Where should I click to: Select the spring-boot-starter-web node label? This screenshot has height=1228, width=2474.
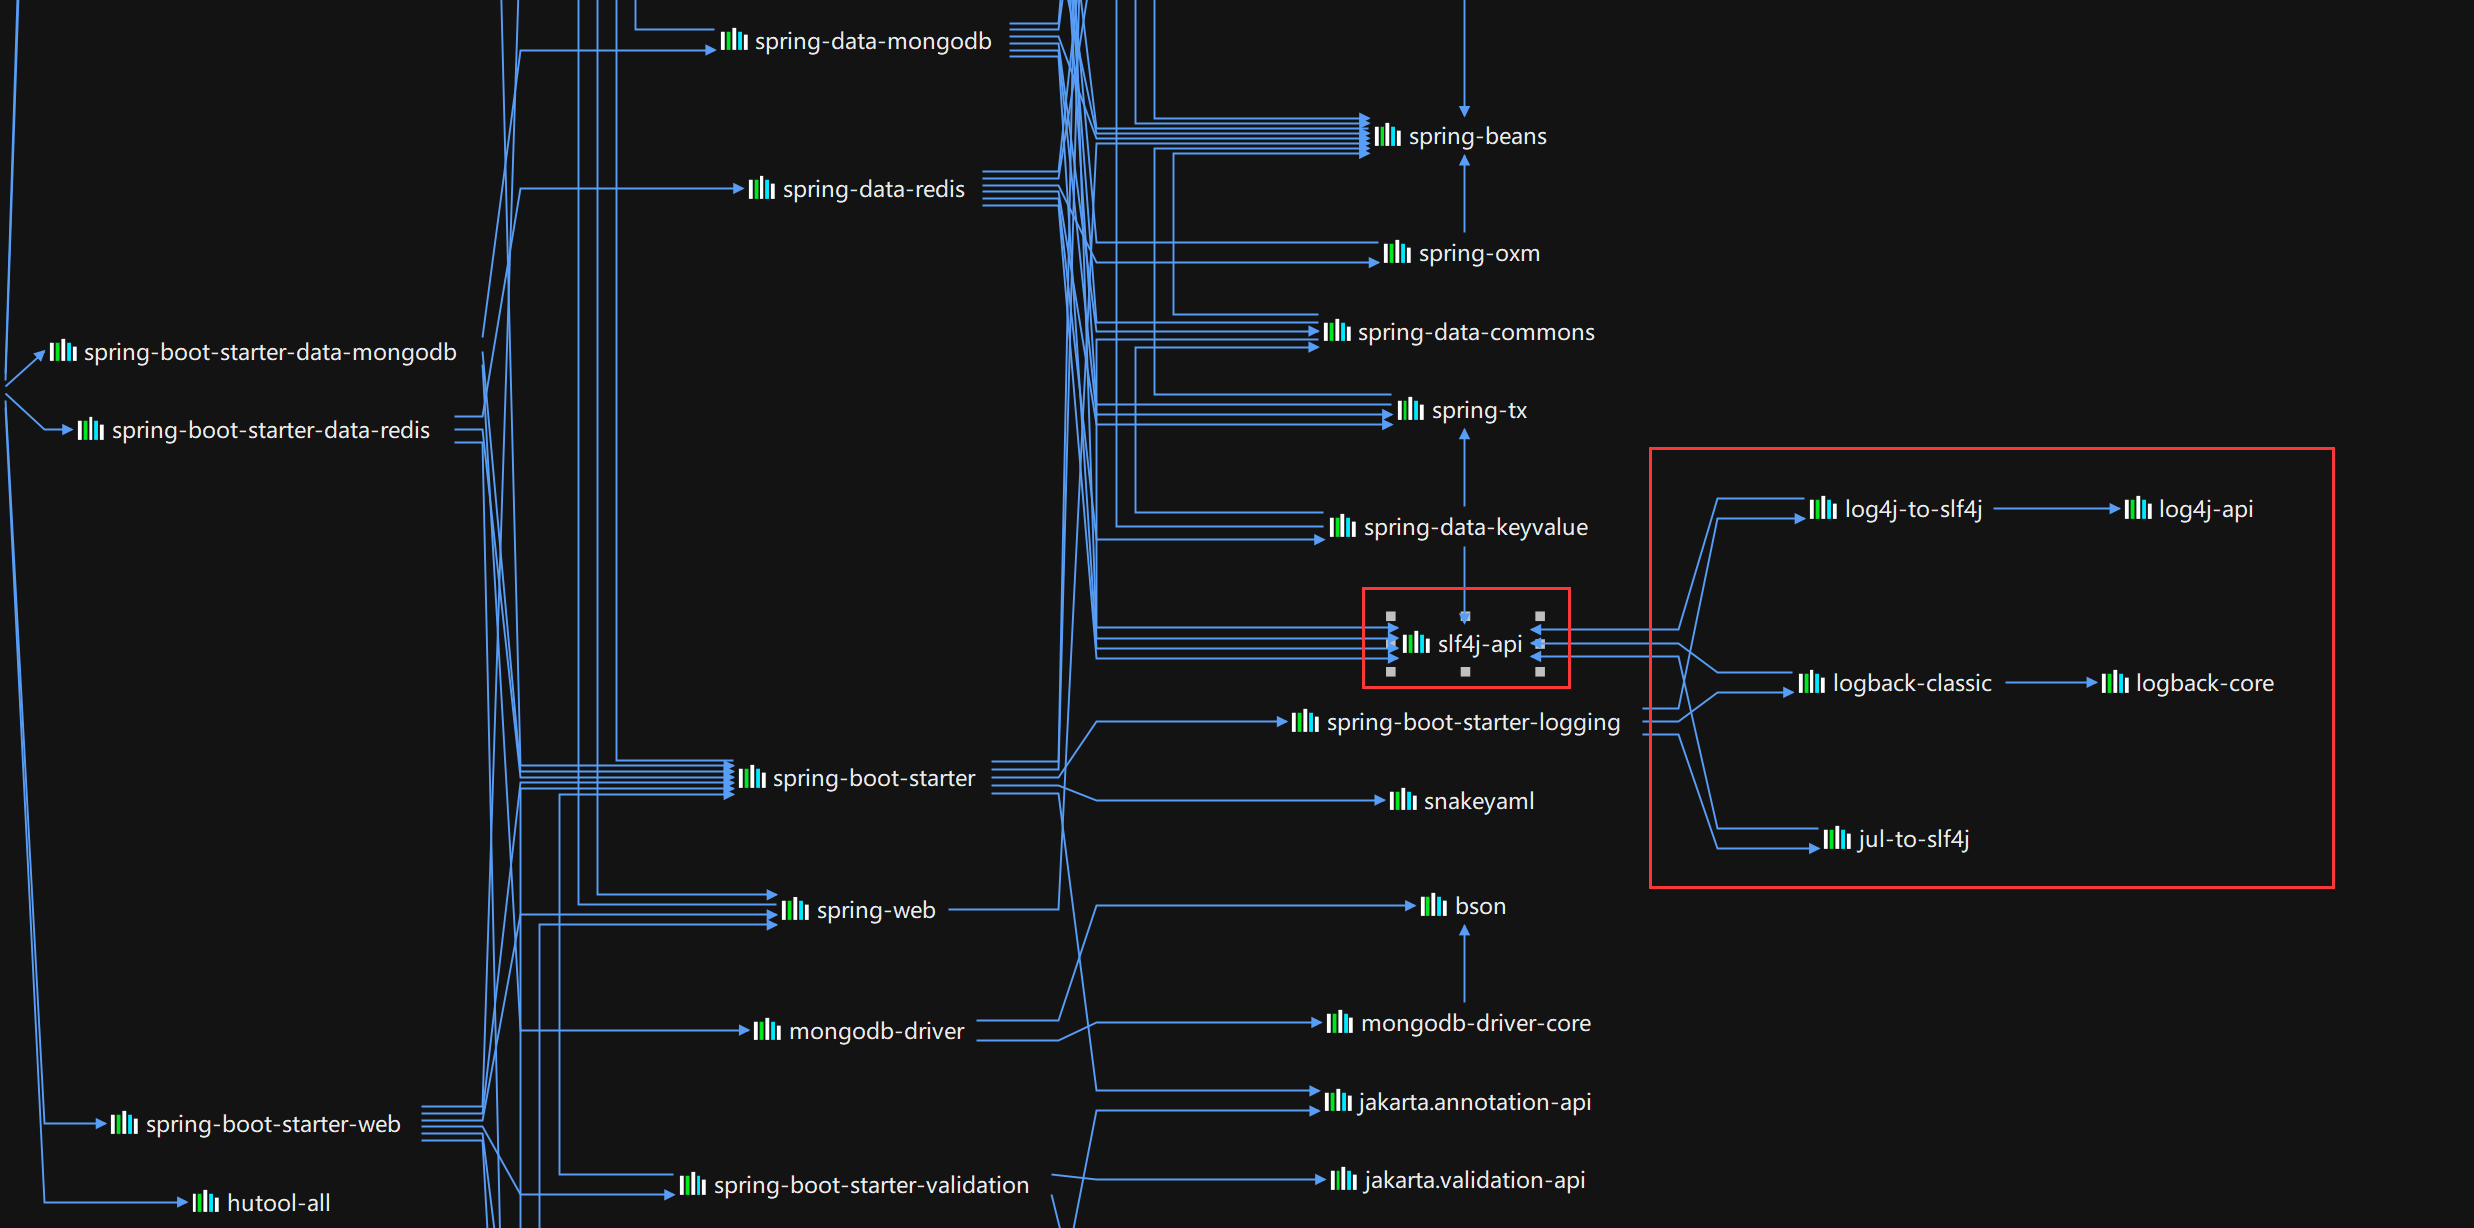[273, 1124]
